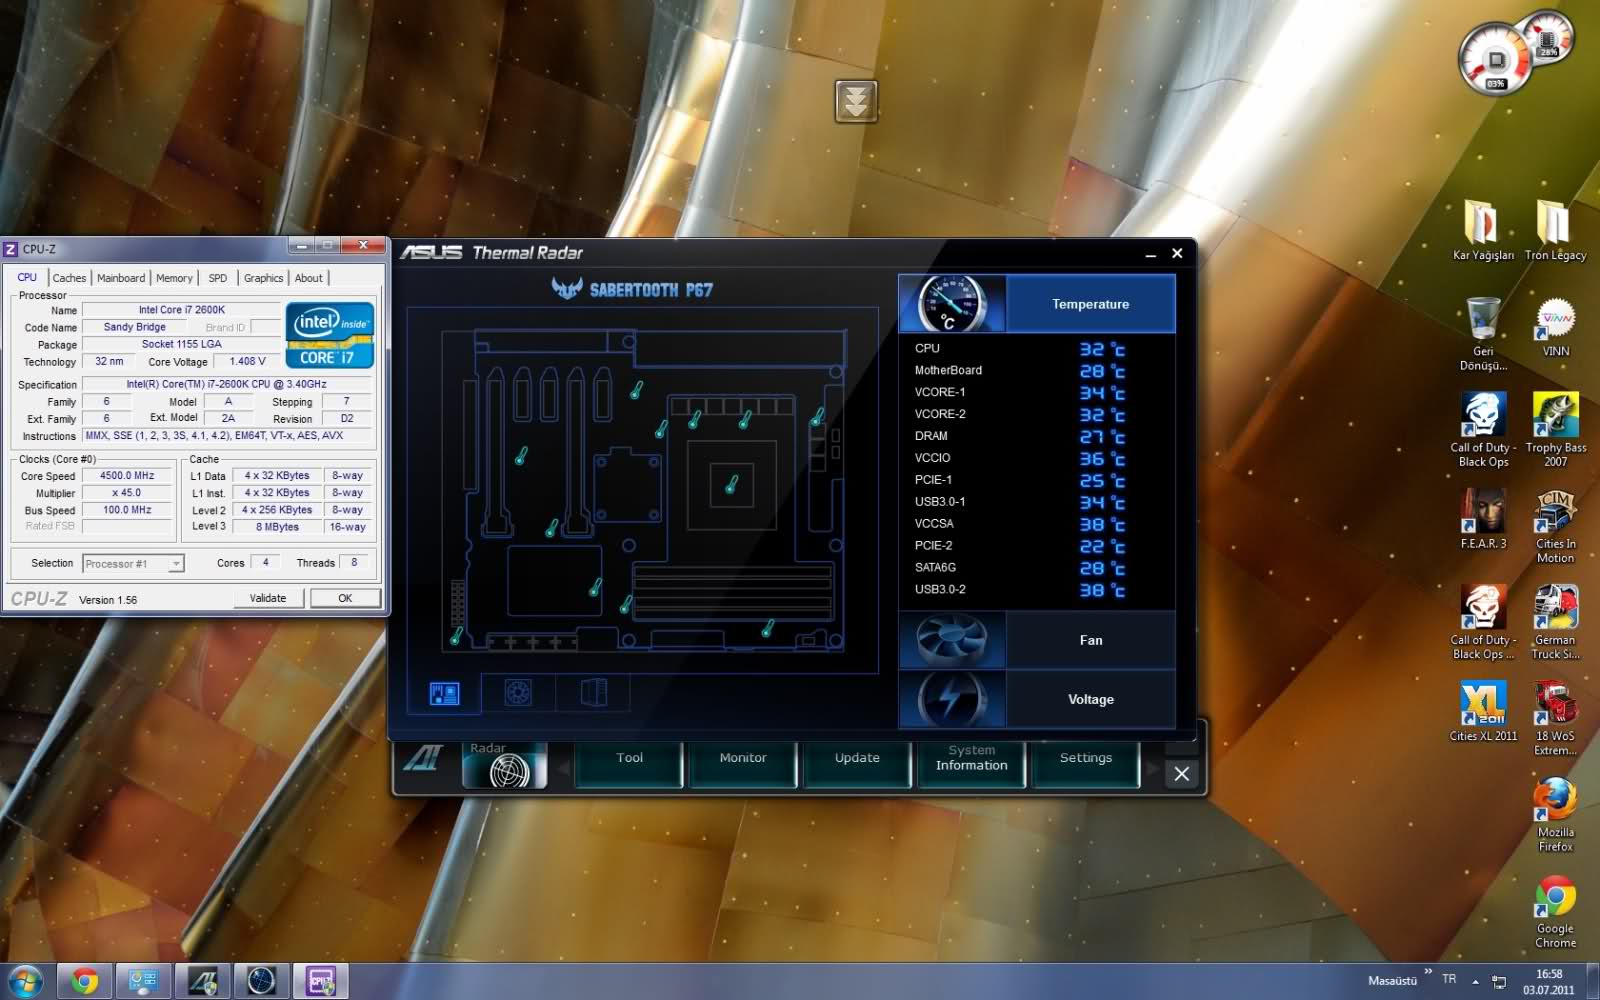Image resolution: width=1600 pixels, height=1000 pixels.
Task: Switch to the About tab in CPU-Z
Action: (309, 278)
